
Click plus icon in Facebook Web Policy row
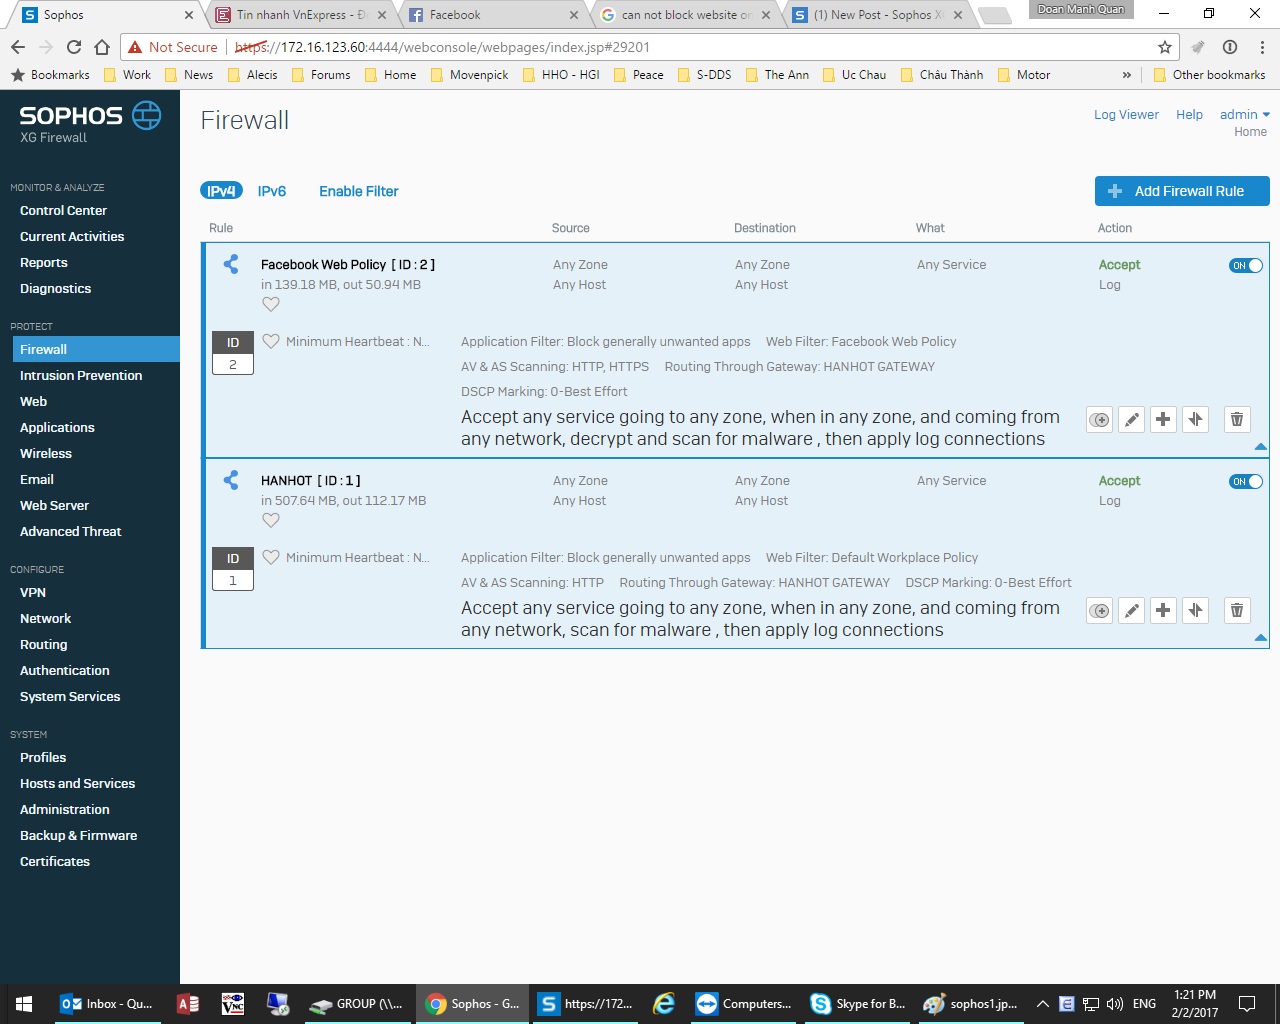pyautogui.click(x=1163, y=420)
